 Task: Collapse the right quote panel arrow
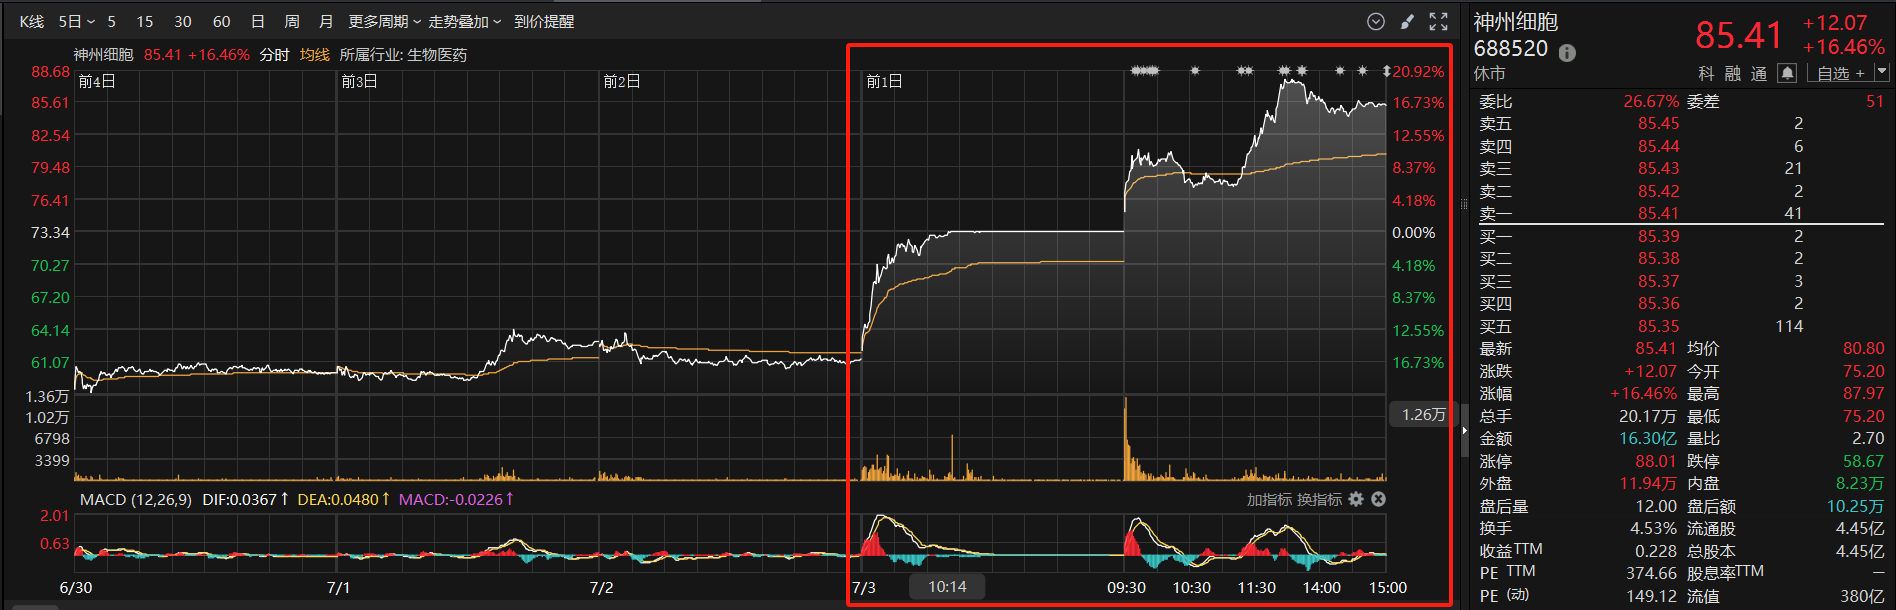coord(1464,431)
